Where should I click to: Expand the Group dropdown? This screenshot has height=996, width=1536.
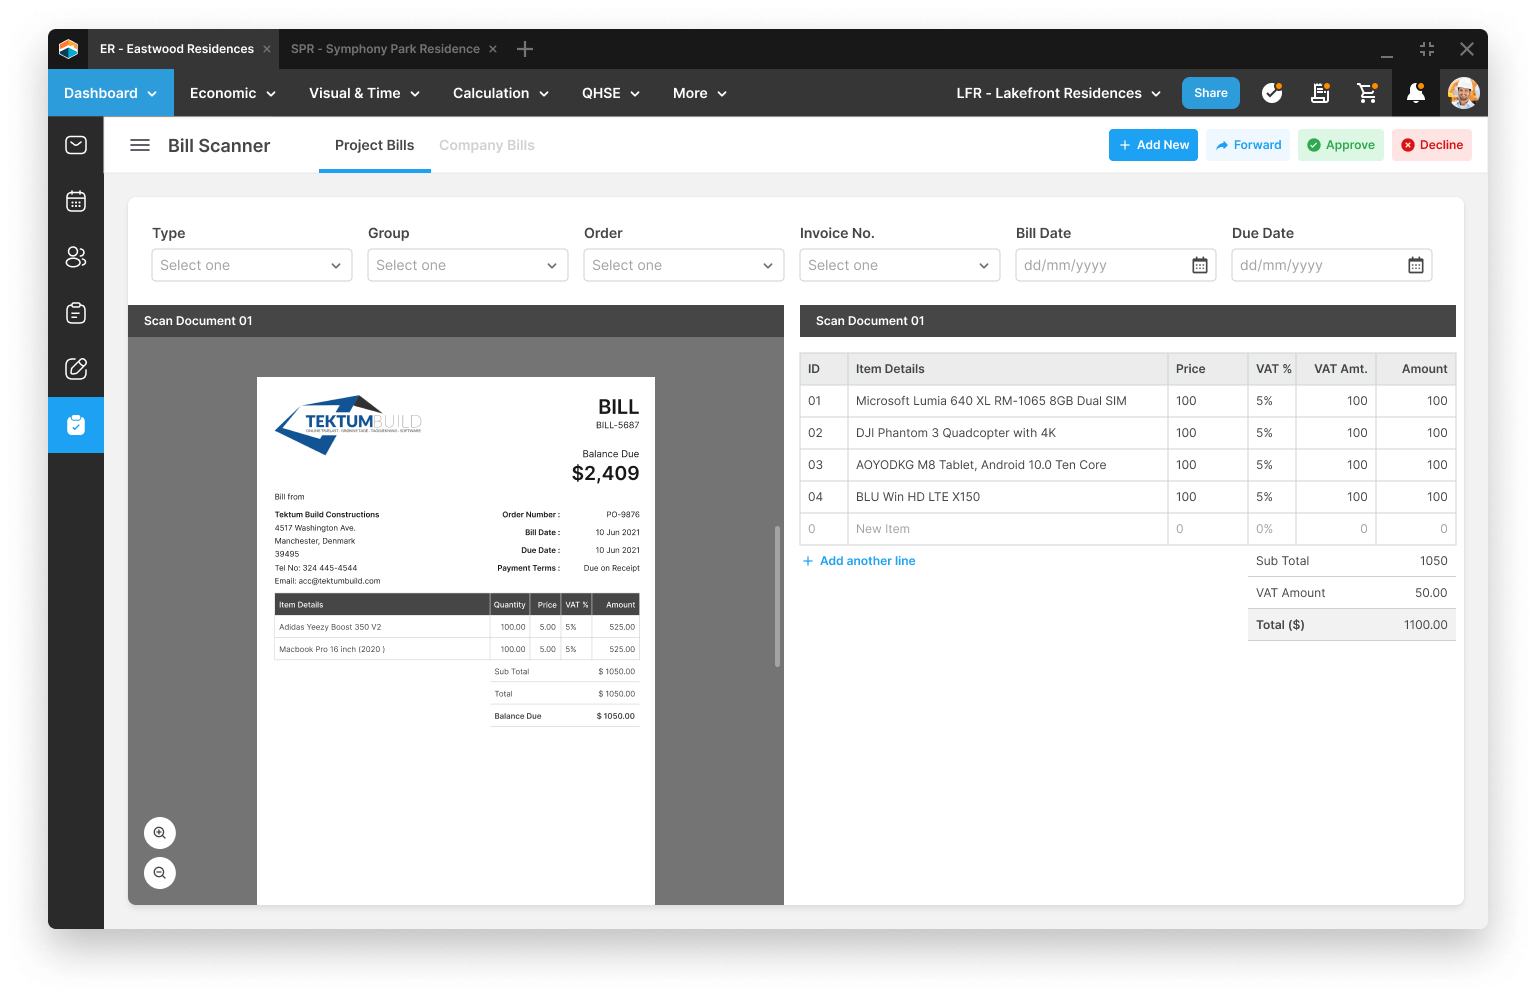[x=467, y=265]
